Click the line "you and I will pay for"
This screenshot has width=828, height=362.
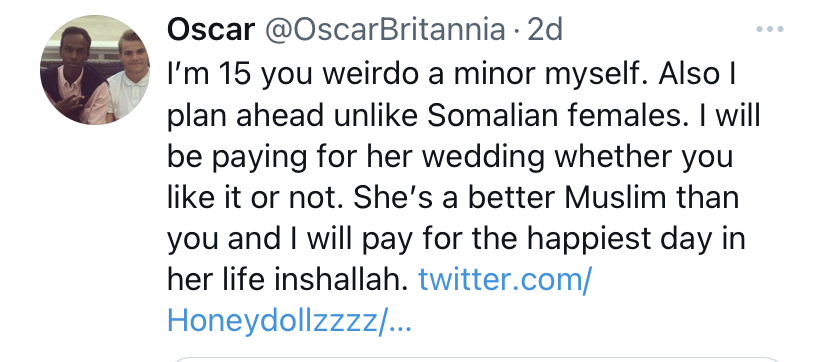click(456, 239)
